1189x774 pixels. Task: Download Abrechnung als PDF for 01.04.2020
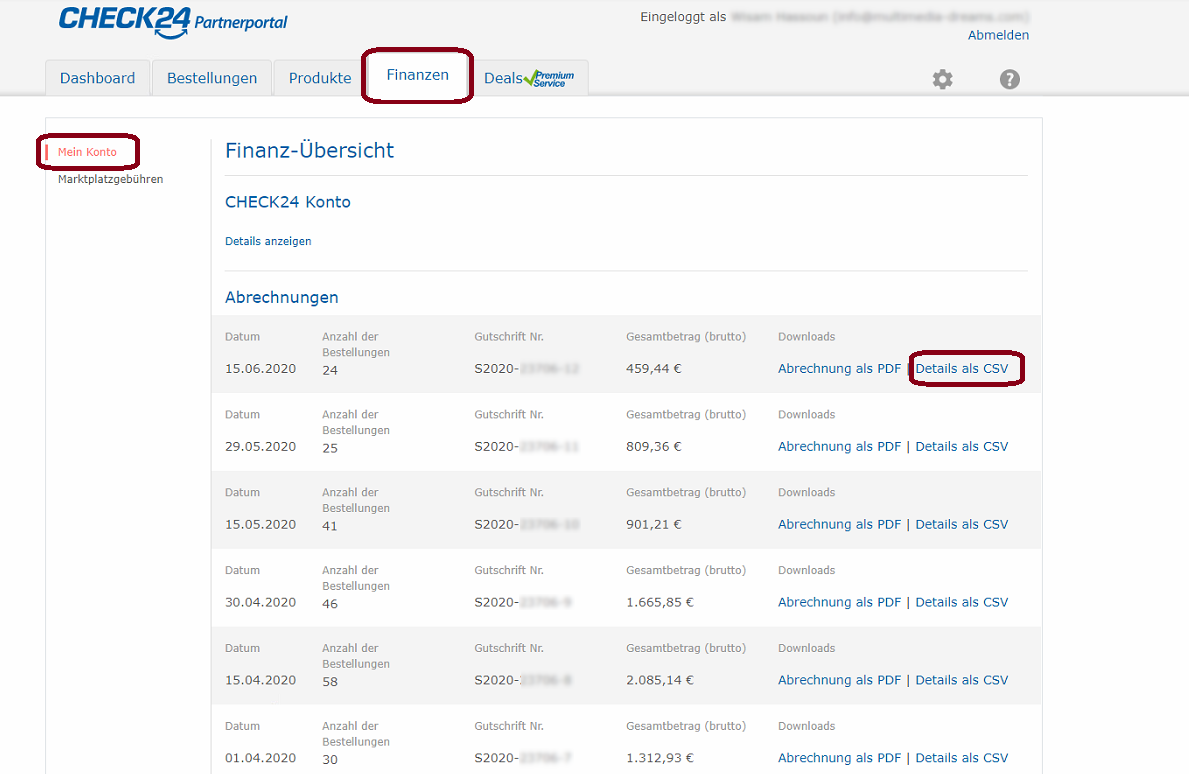839,758
